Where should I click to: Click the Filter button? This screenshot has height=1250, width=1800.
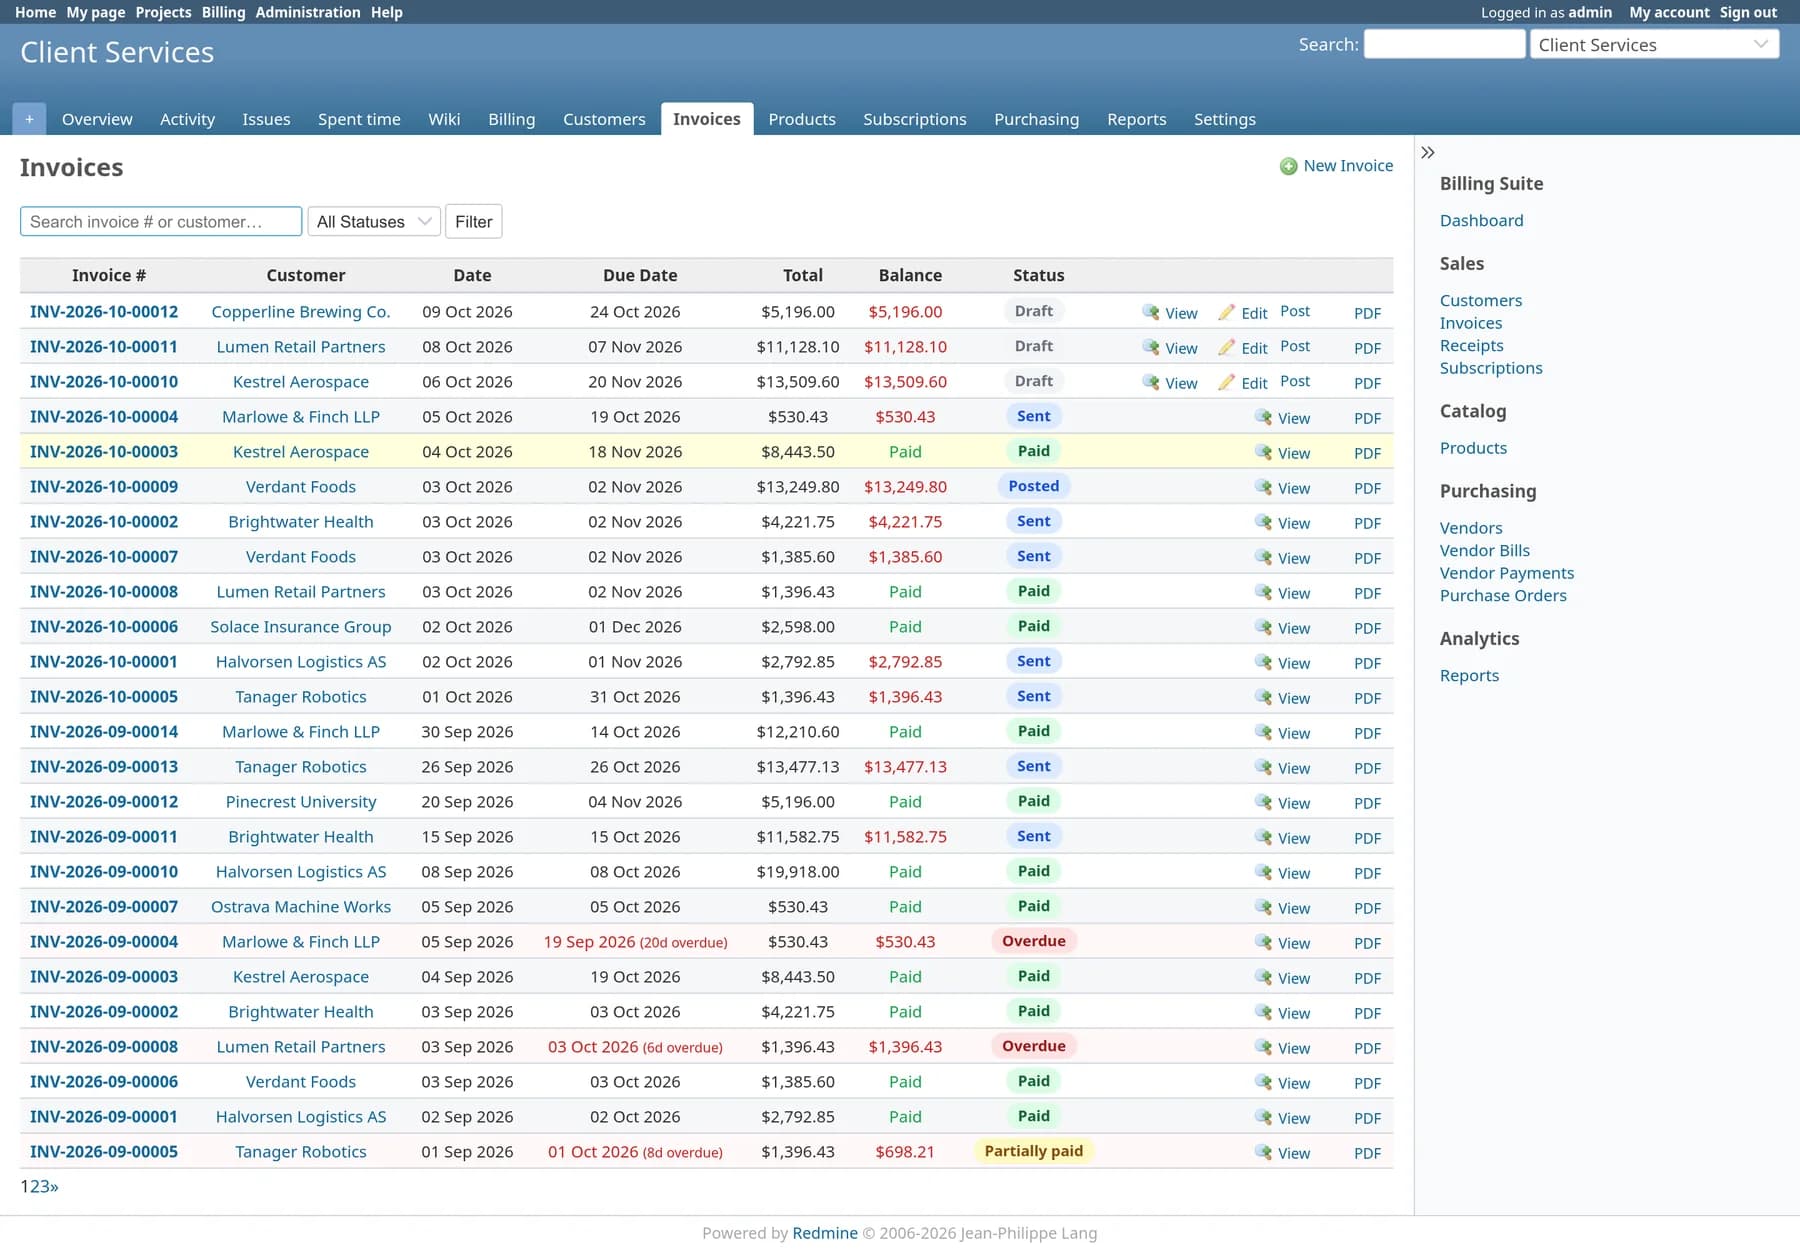coord(474,221)
